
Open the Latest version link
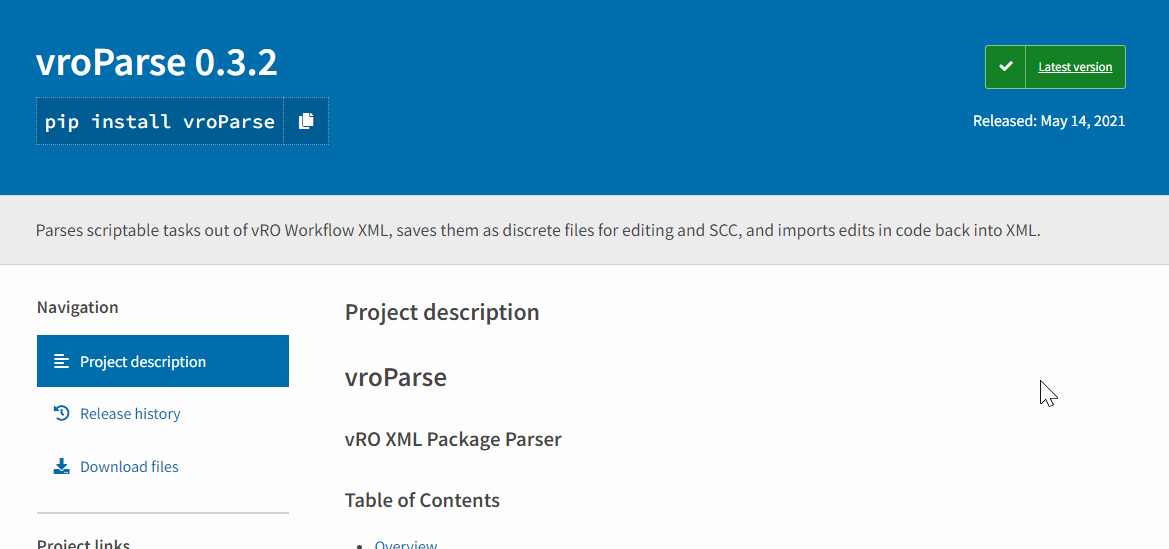click(x=1075, y=67)
